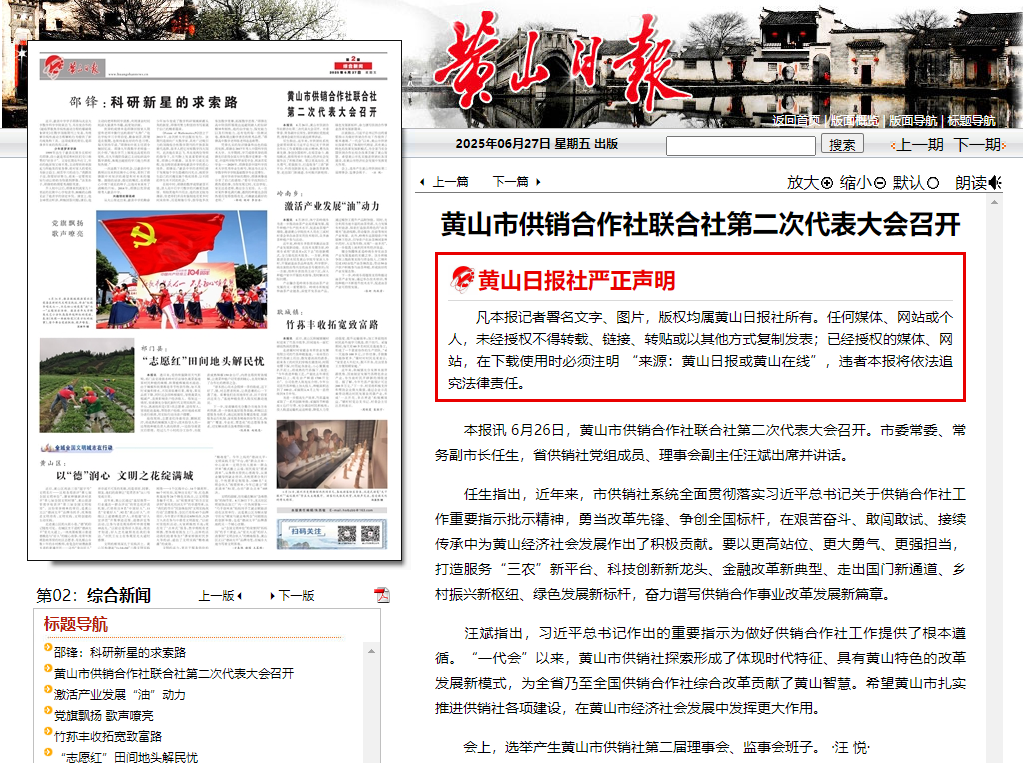Click the arrow before 上一期
The width and height of the screenshot is (1023, 763).
(893, 146)
